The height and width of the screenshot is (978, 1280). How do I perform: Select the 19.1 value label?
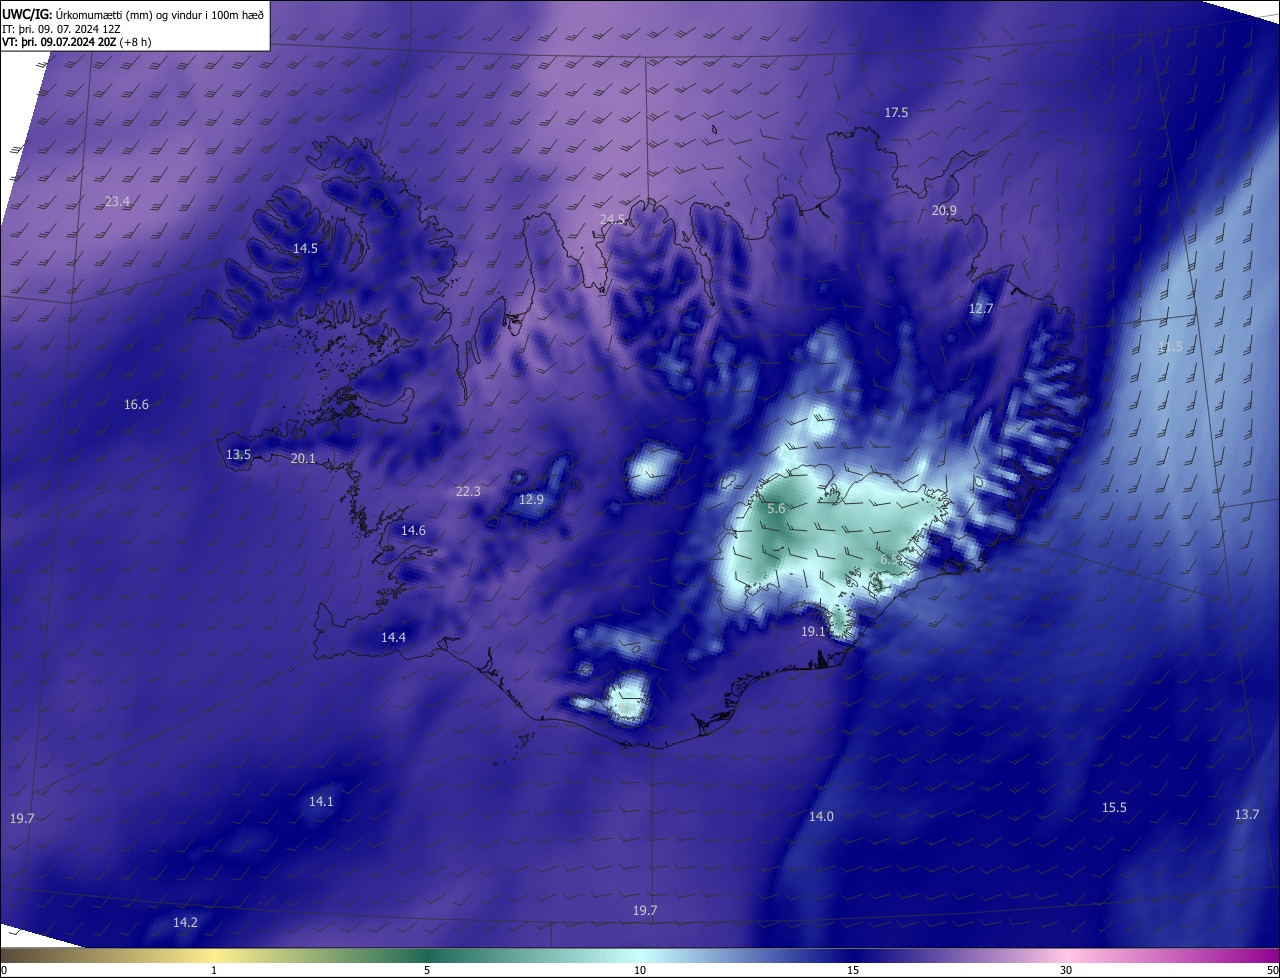813,632
